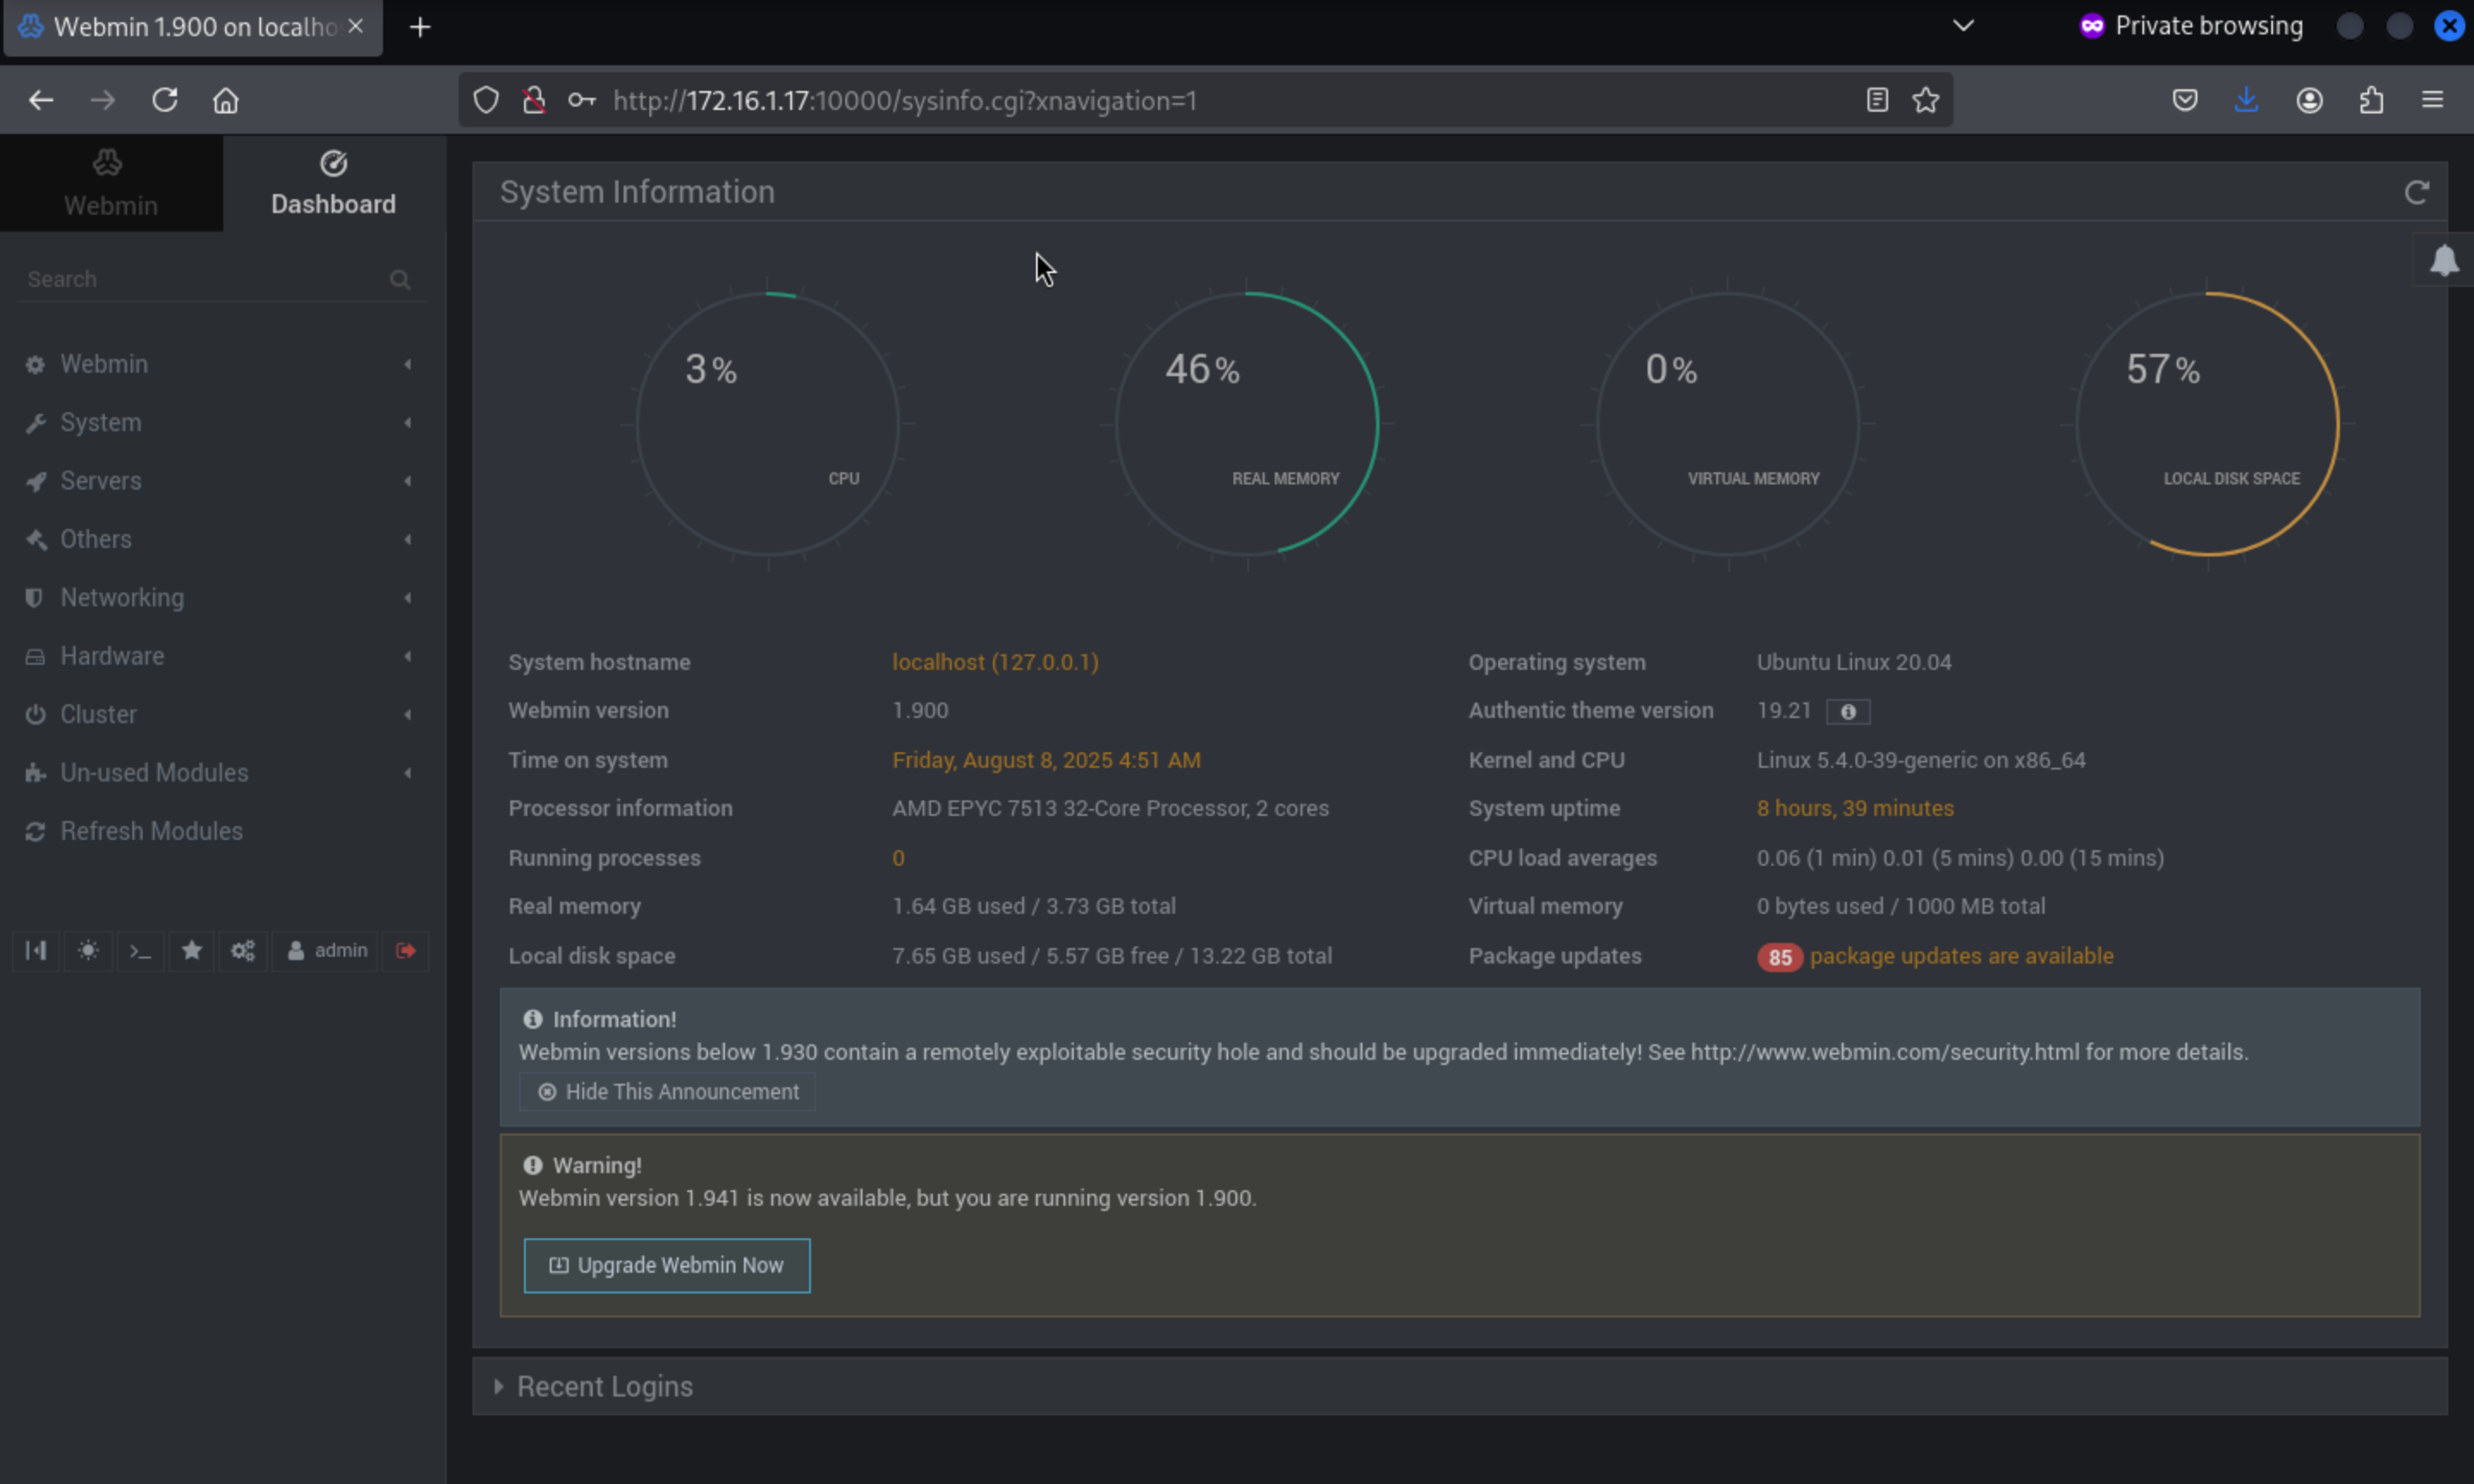
Task: Hide This Announcement
Action: tap(667, 1091)
